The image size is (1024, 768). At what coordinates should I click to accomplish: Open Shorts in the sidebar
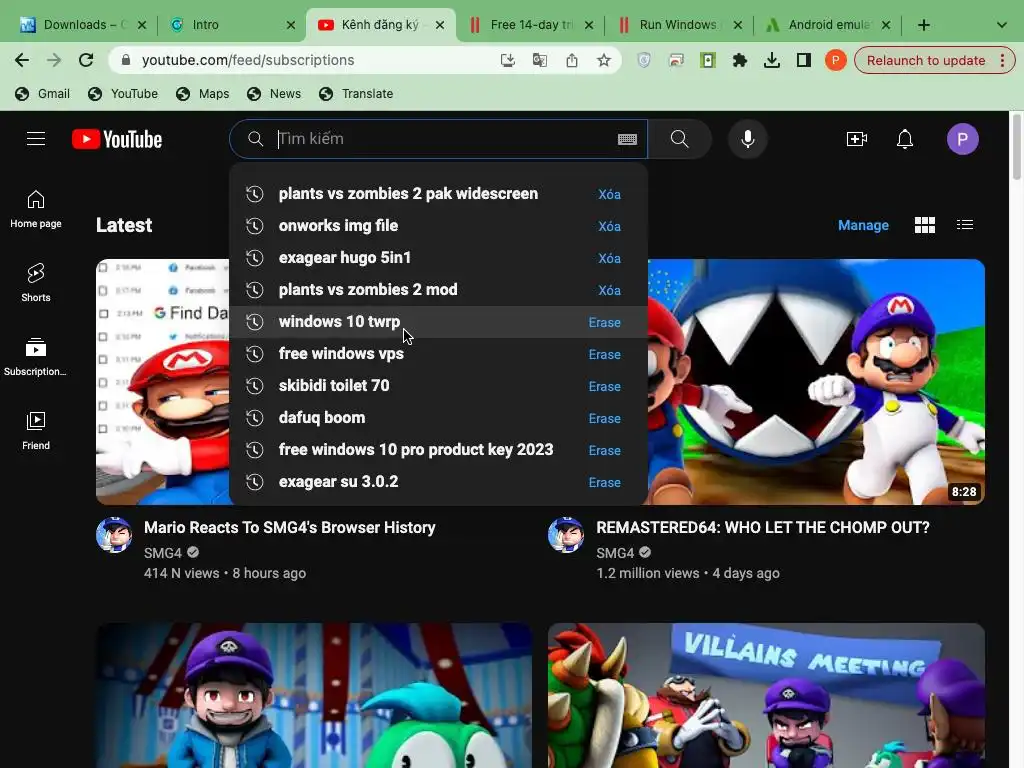(36, 283)
